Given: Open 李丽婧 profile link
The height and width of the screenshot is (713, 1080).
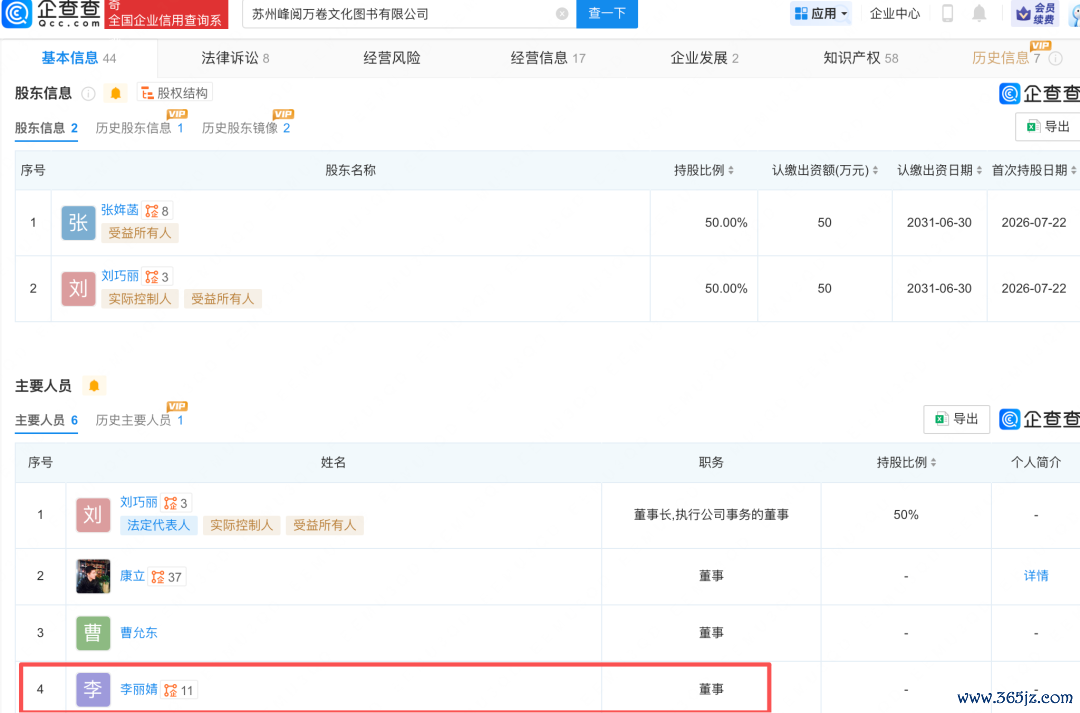Looking at the screenshot, I should click(138, 689).
